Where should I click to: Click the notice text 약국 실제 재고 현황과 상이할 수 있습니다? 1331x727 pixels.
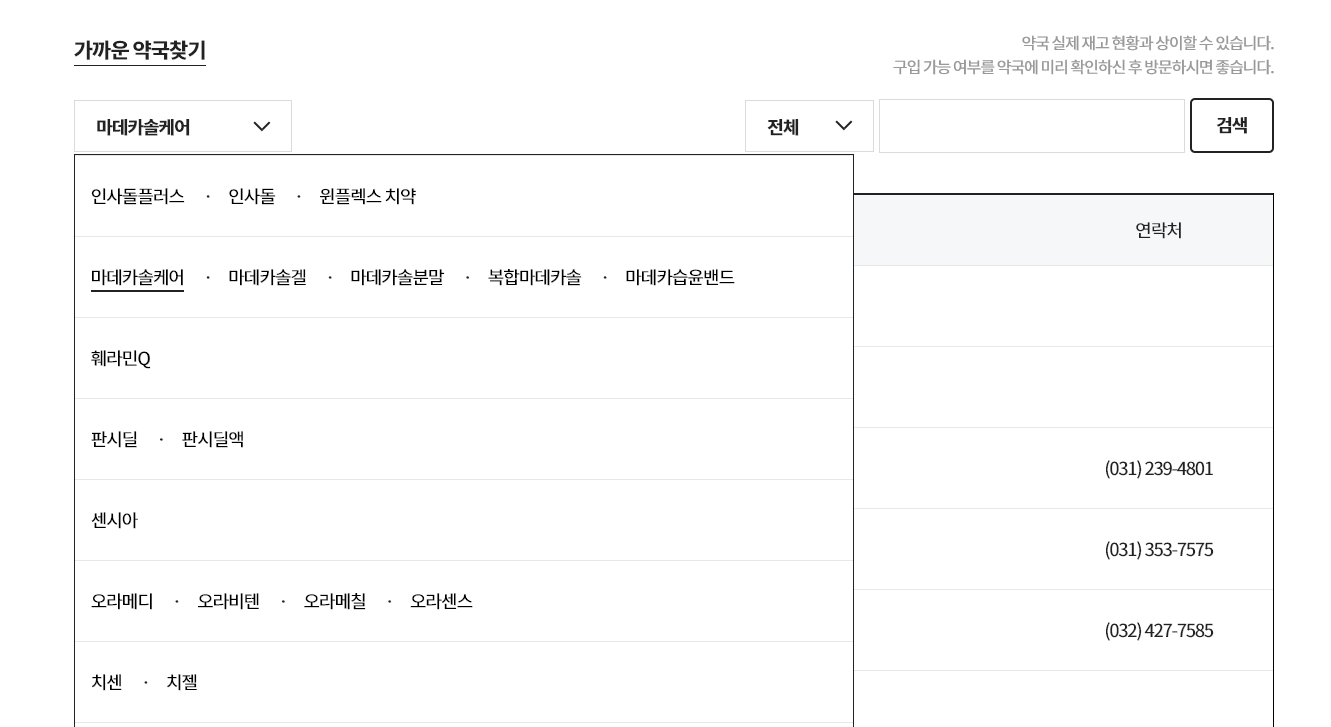(x=1147, y=43)
